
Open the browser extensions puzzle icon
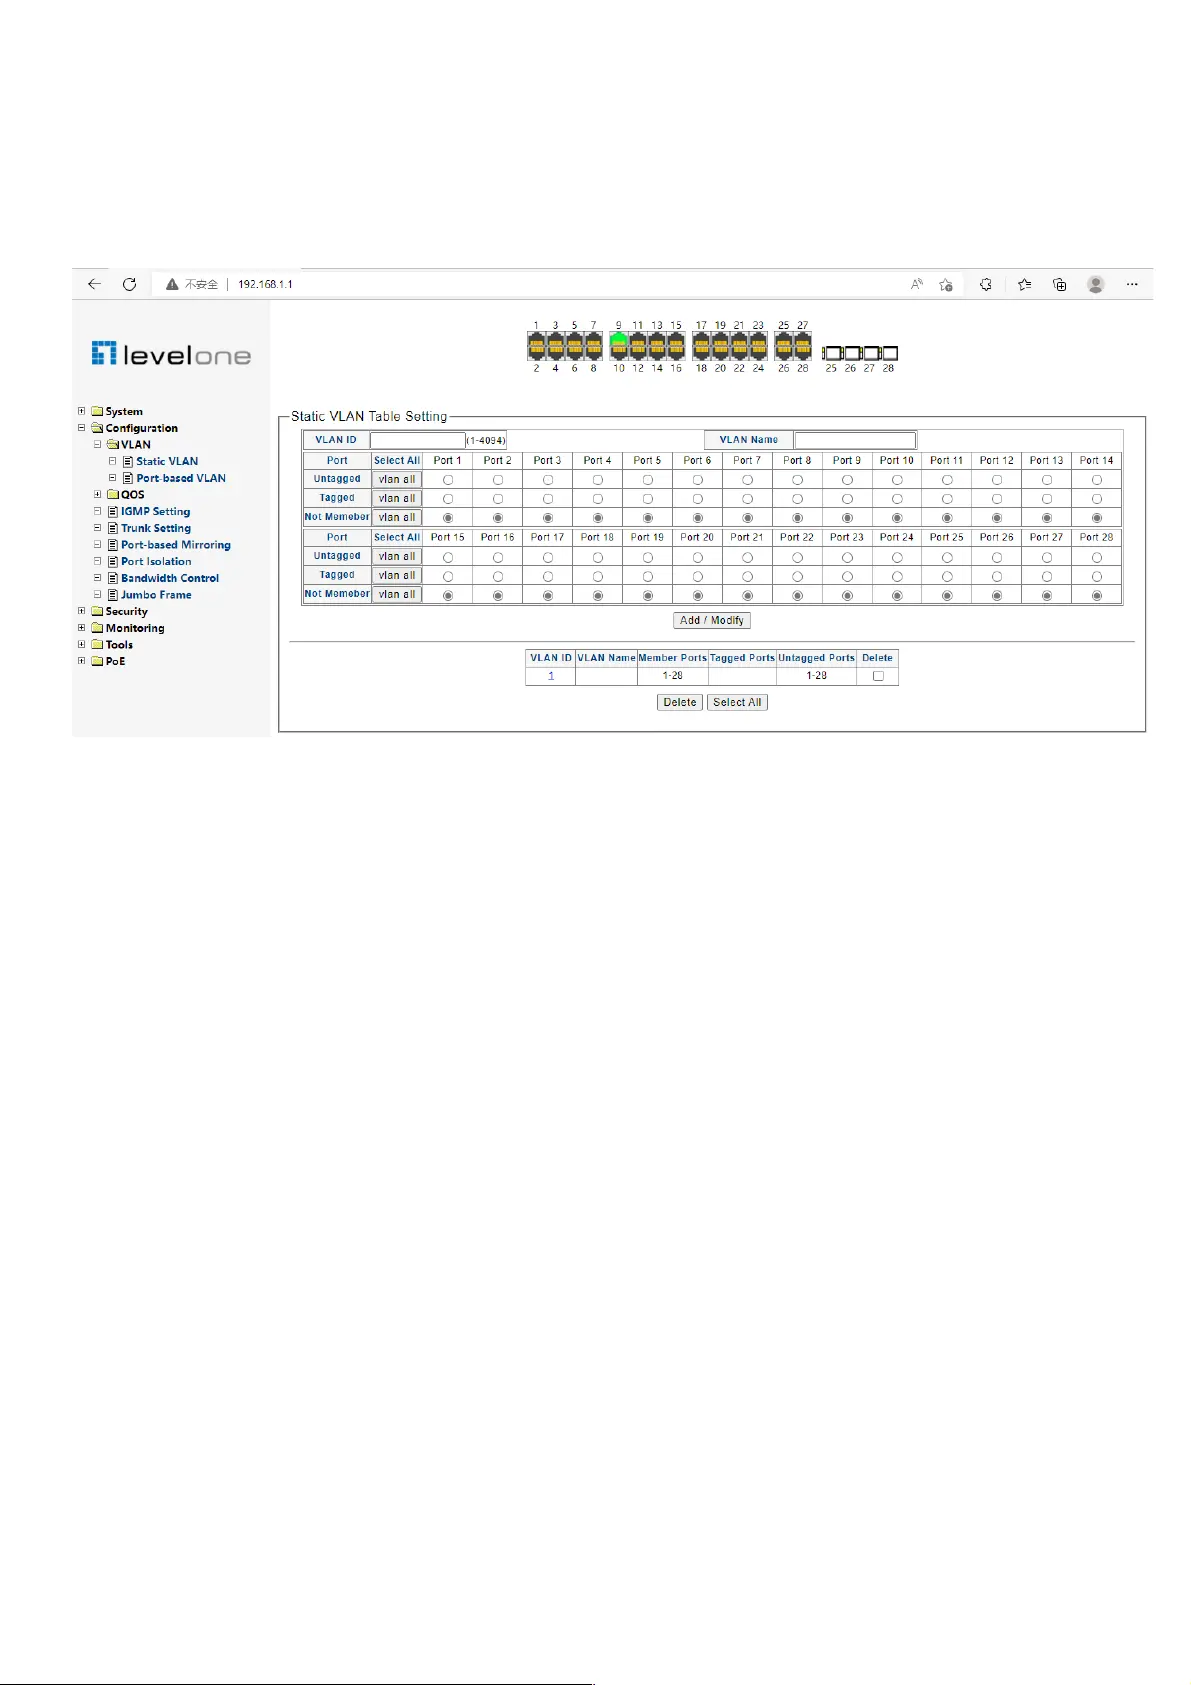click(986, 284)
